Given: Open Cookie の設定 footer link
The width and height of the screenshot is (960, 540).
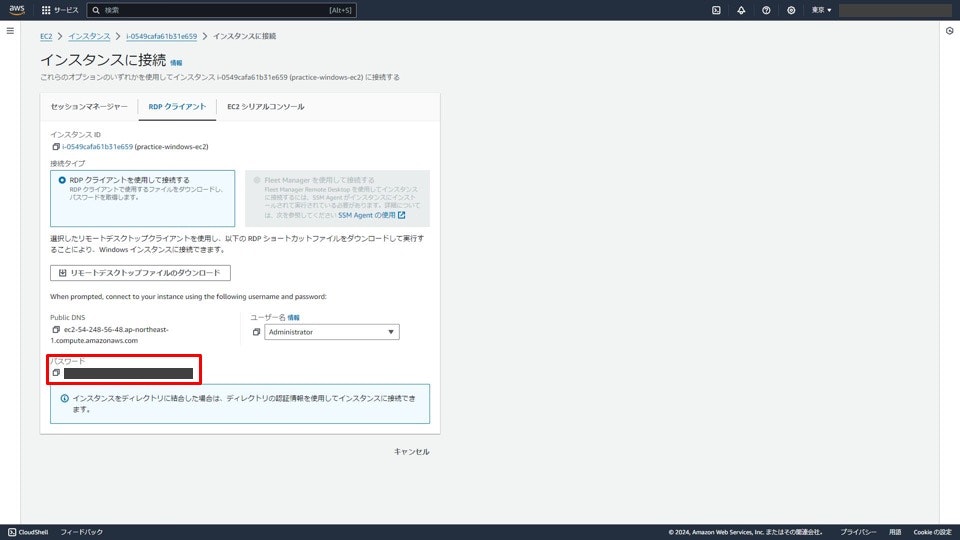Looking at the screenshot, I should coord(932,532).
